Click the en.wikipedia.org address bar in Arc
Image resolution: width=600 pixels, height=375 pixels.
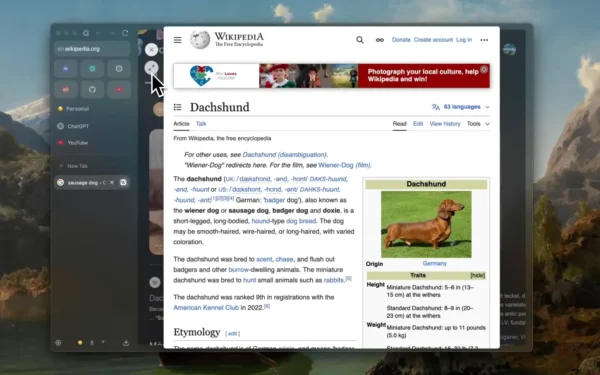pyautogui.click(x=92, y=49)
